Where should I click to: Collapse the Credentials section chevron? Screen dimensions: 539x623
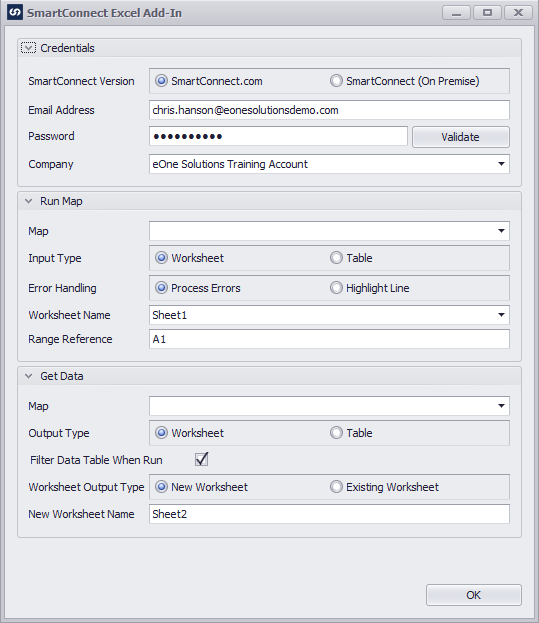coord(28,48)
